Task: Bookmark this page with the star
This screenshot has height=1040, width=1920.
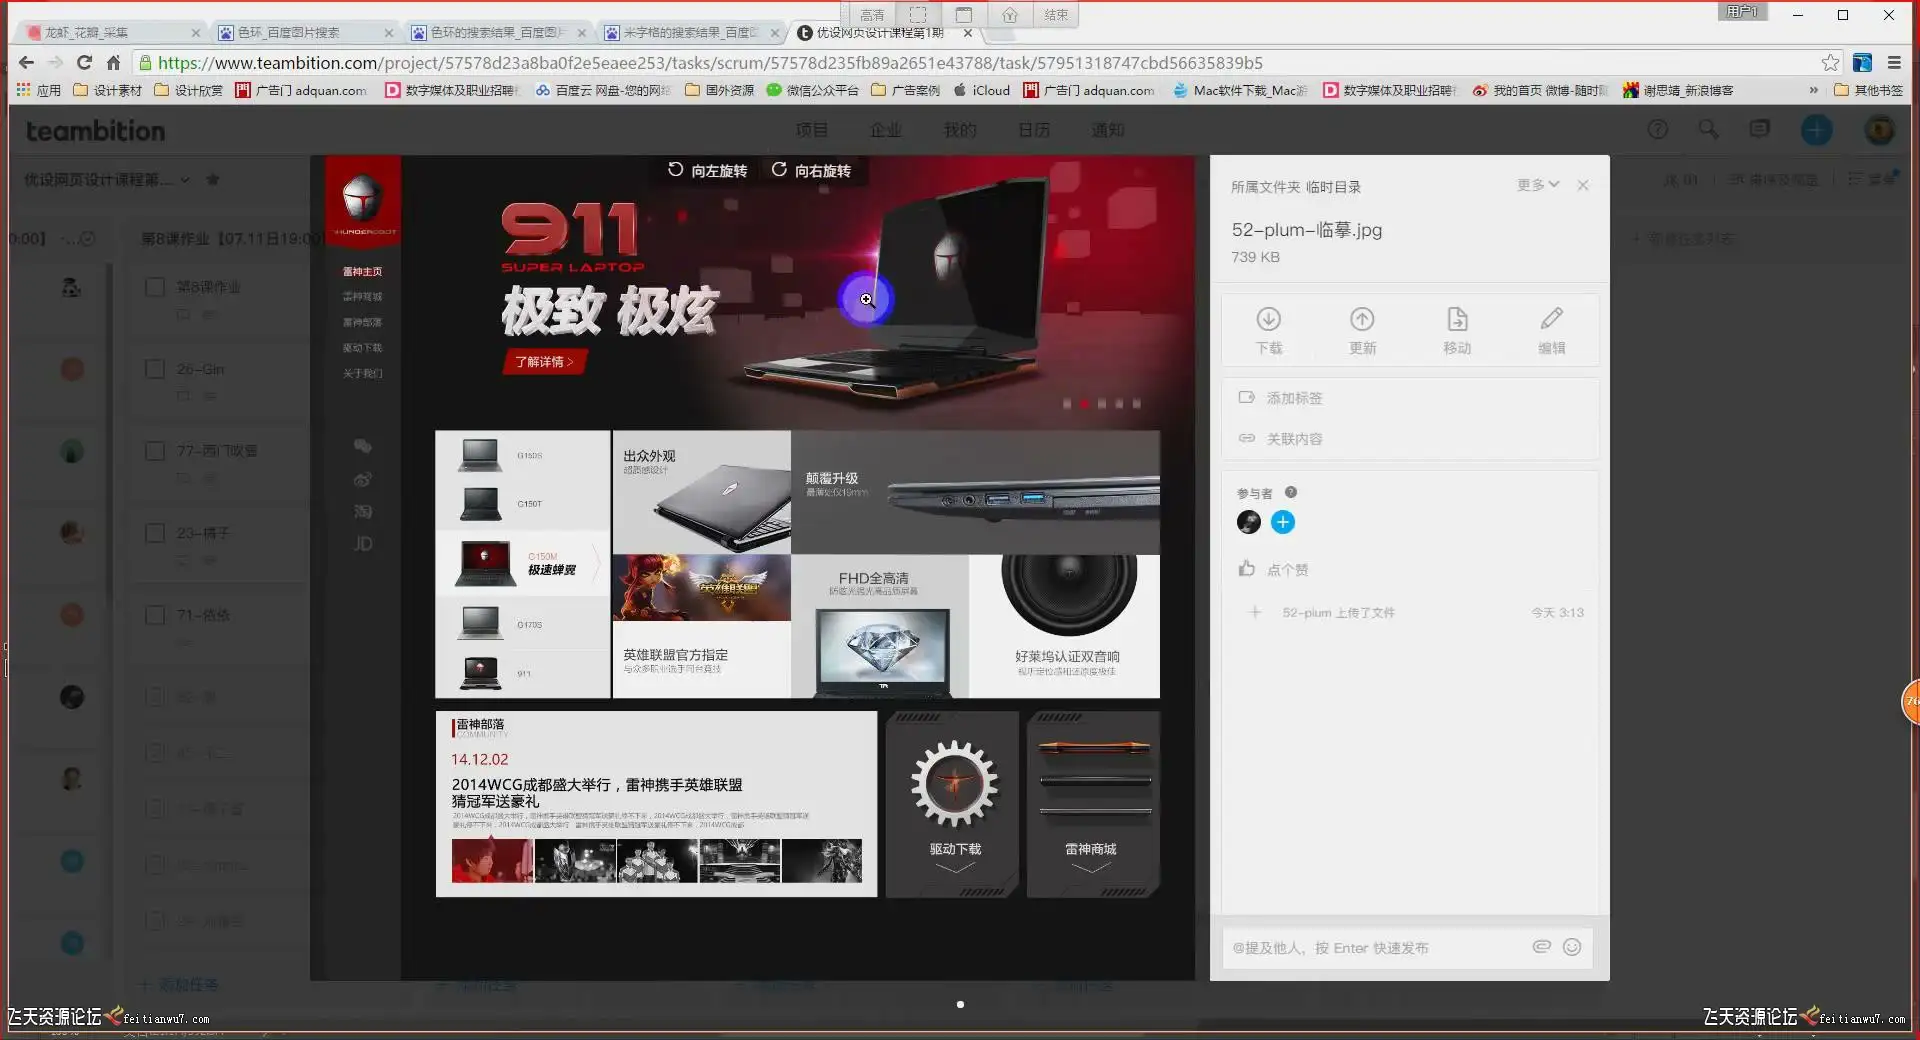Action: 1830,63
